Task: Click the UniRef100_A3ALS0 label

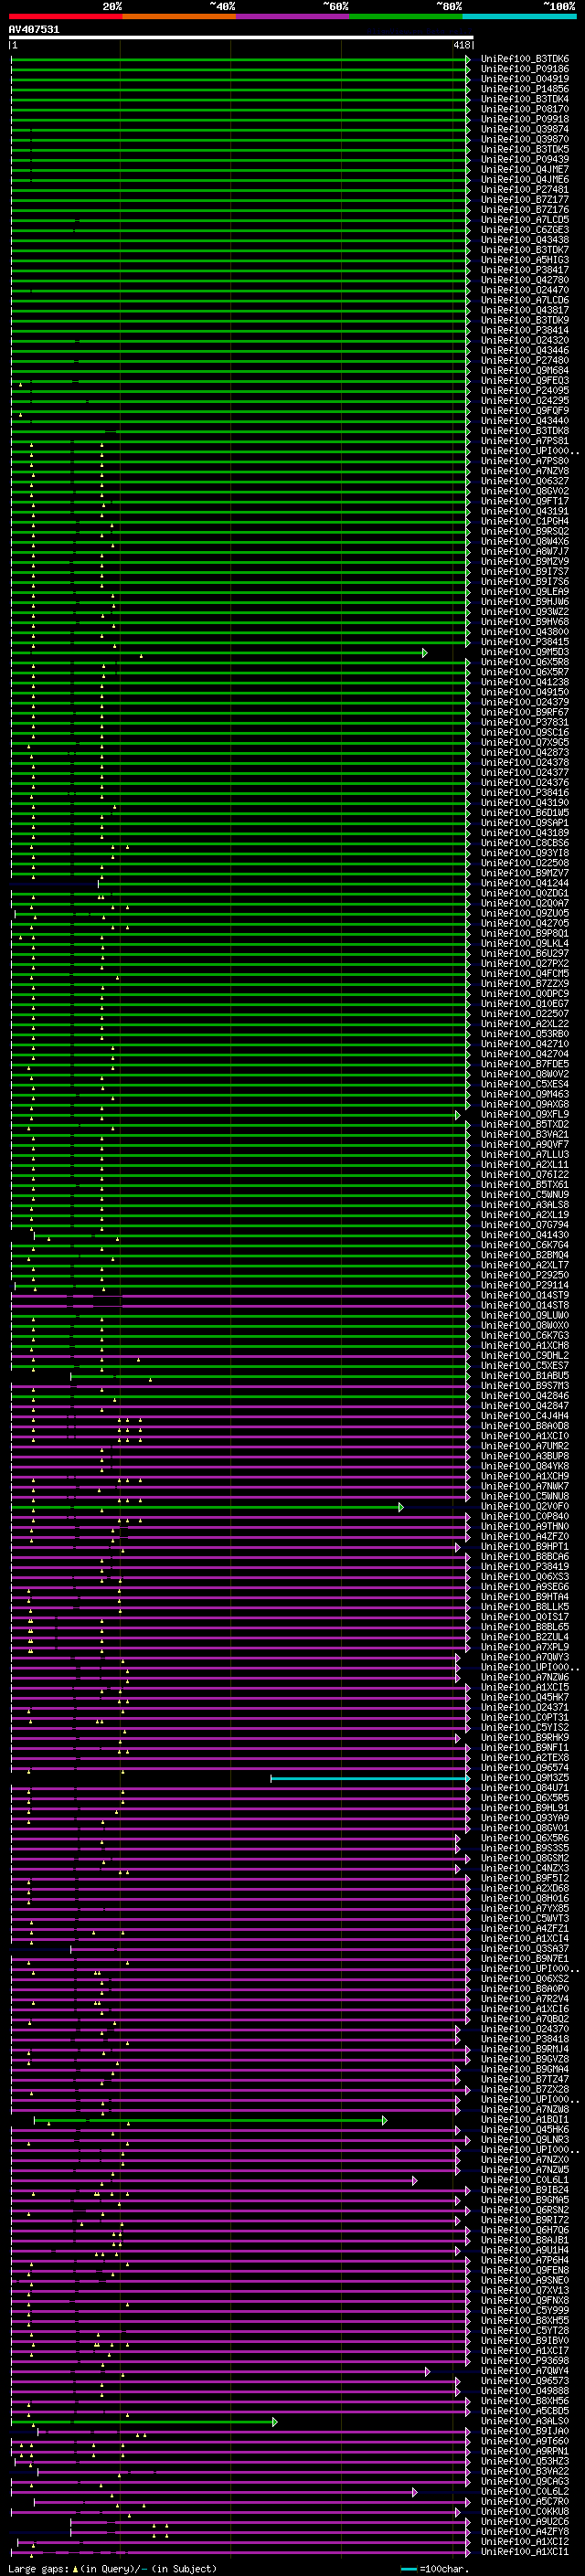Action: click(524, 2421)
